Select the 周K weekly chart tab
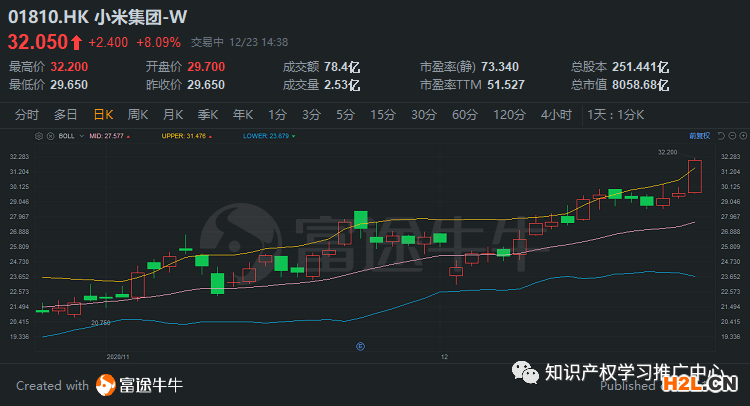The image size is (750, 406). (138, 115)
